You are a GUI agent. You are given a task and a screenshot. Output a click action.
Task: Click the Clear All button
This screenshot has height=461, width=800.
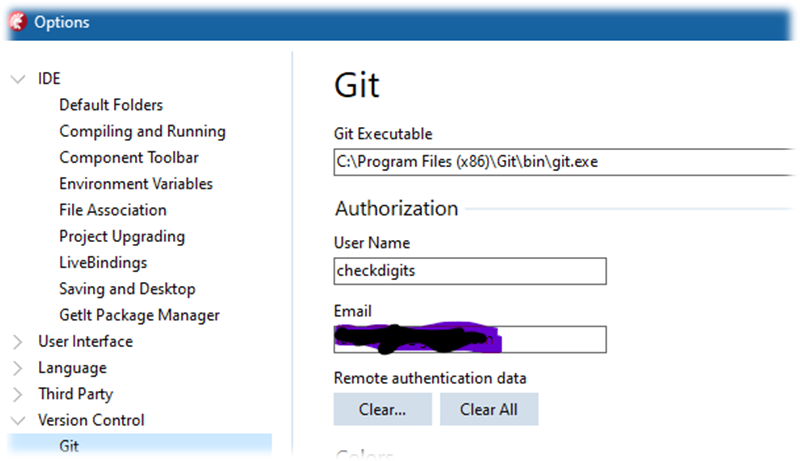489,409
